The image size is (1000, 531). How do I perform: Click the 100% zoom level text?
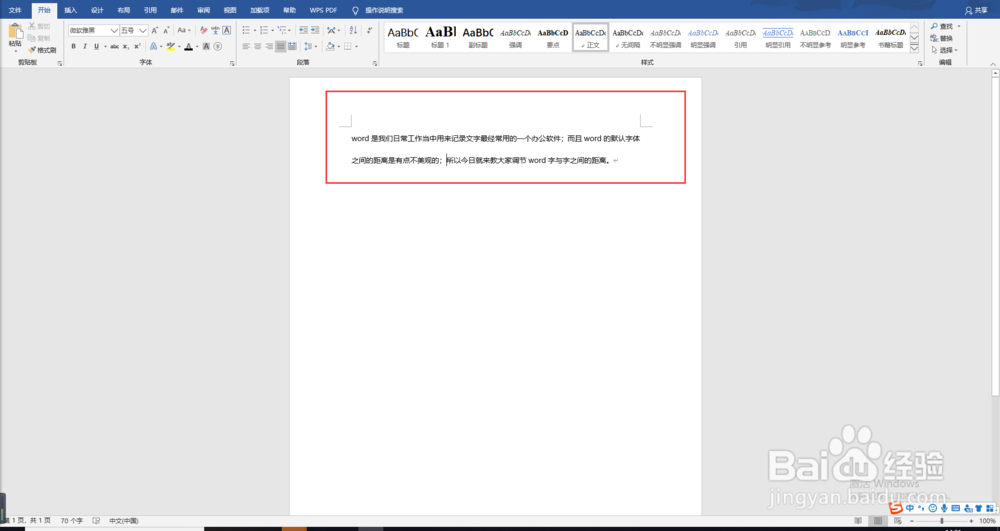tap(987, 521)
